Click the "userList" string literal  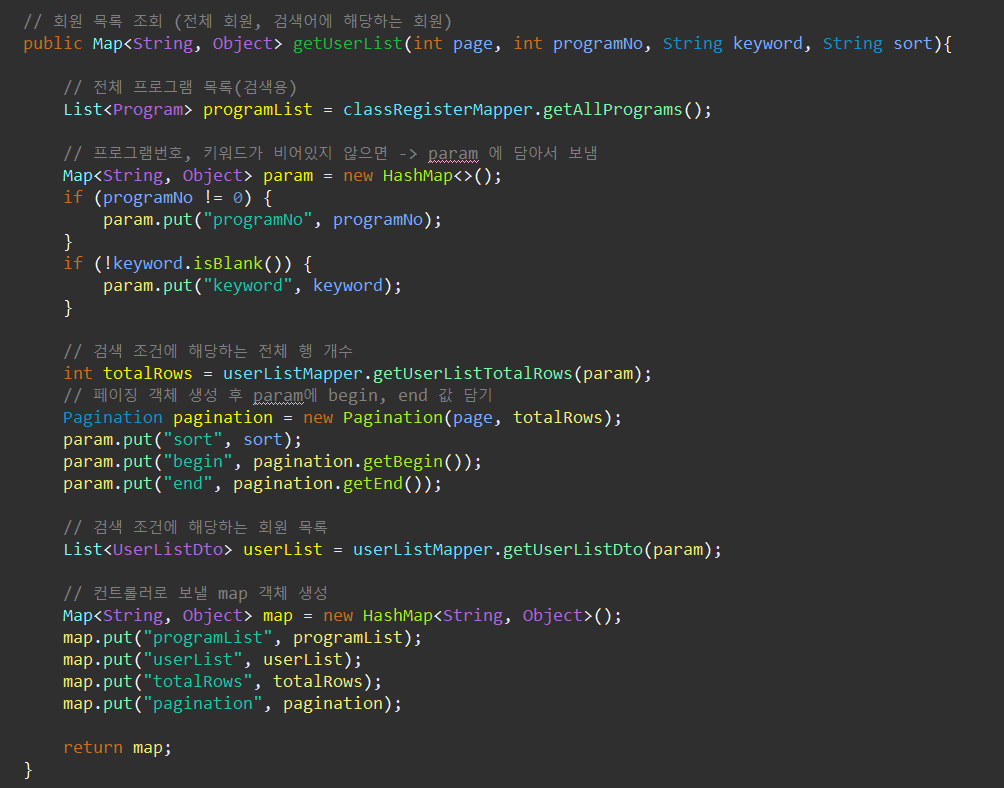pyautogui.click(x=193, y=659)
